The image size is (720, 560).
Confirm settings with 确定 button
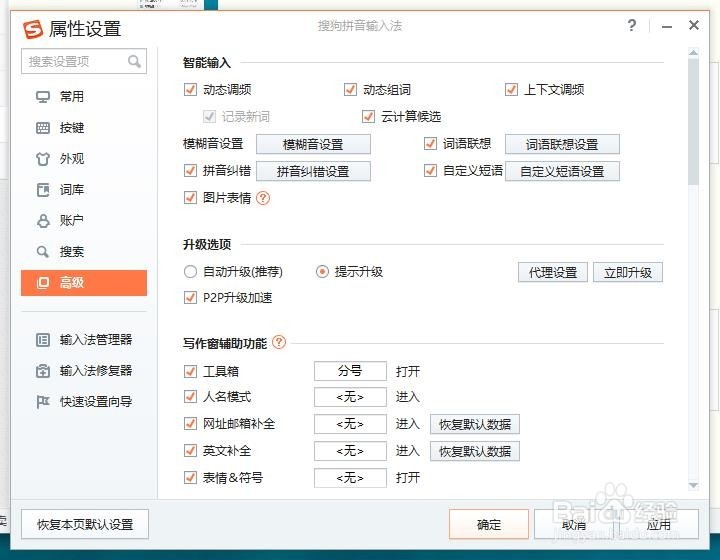489,524
